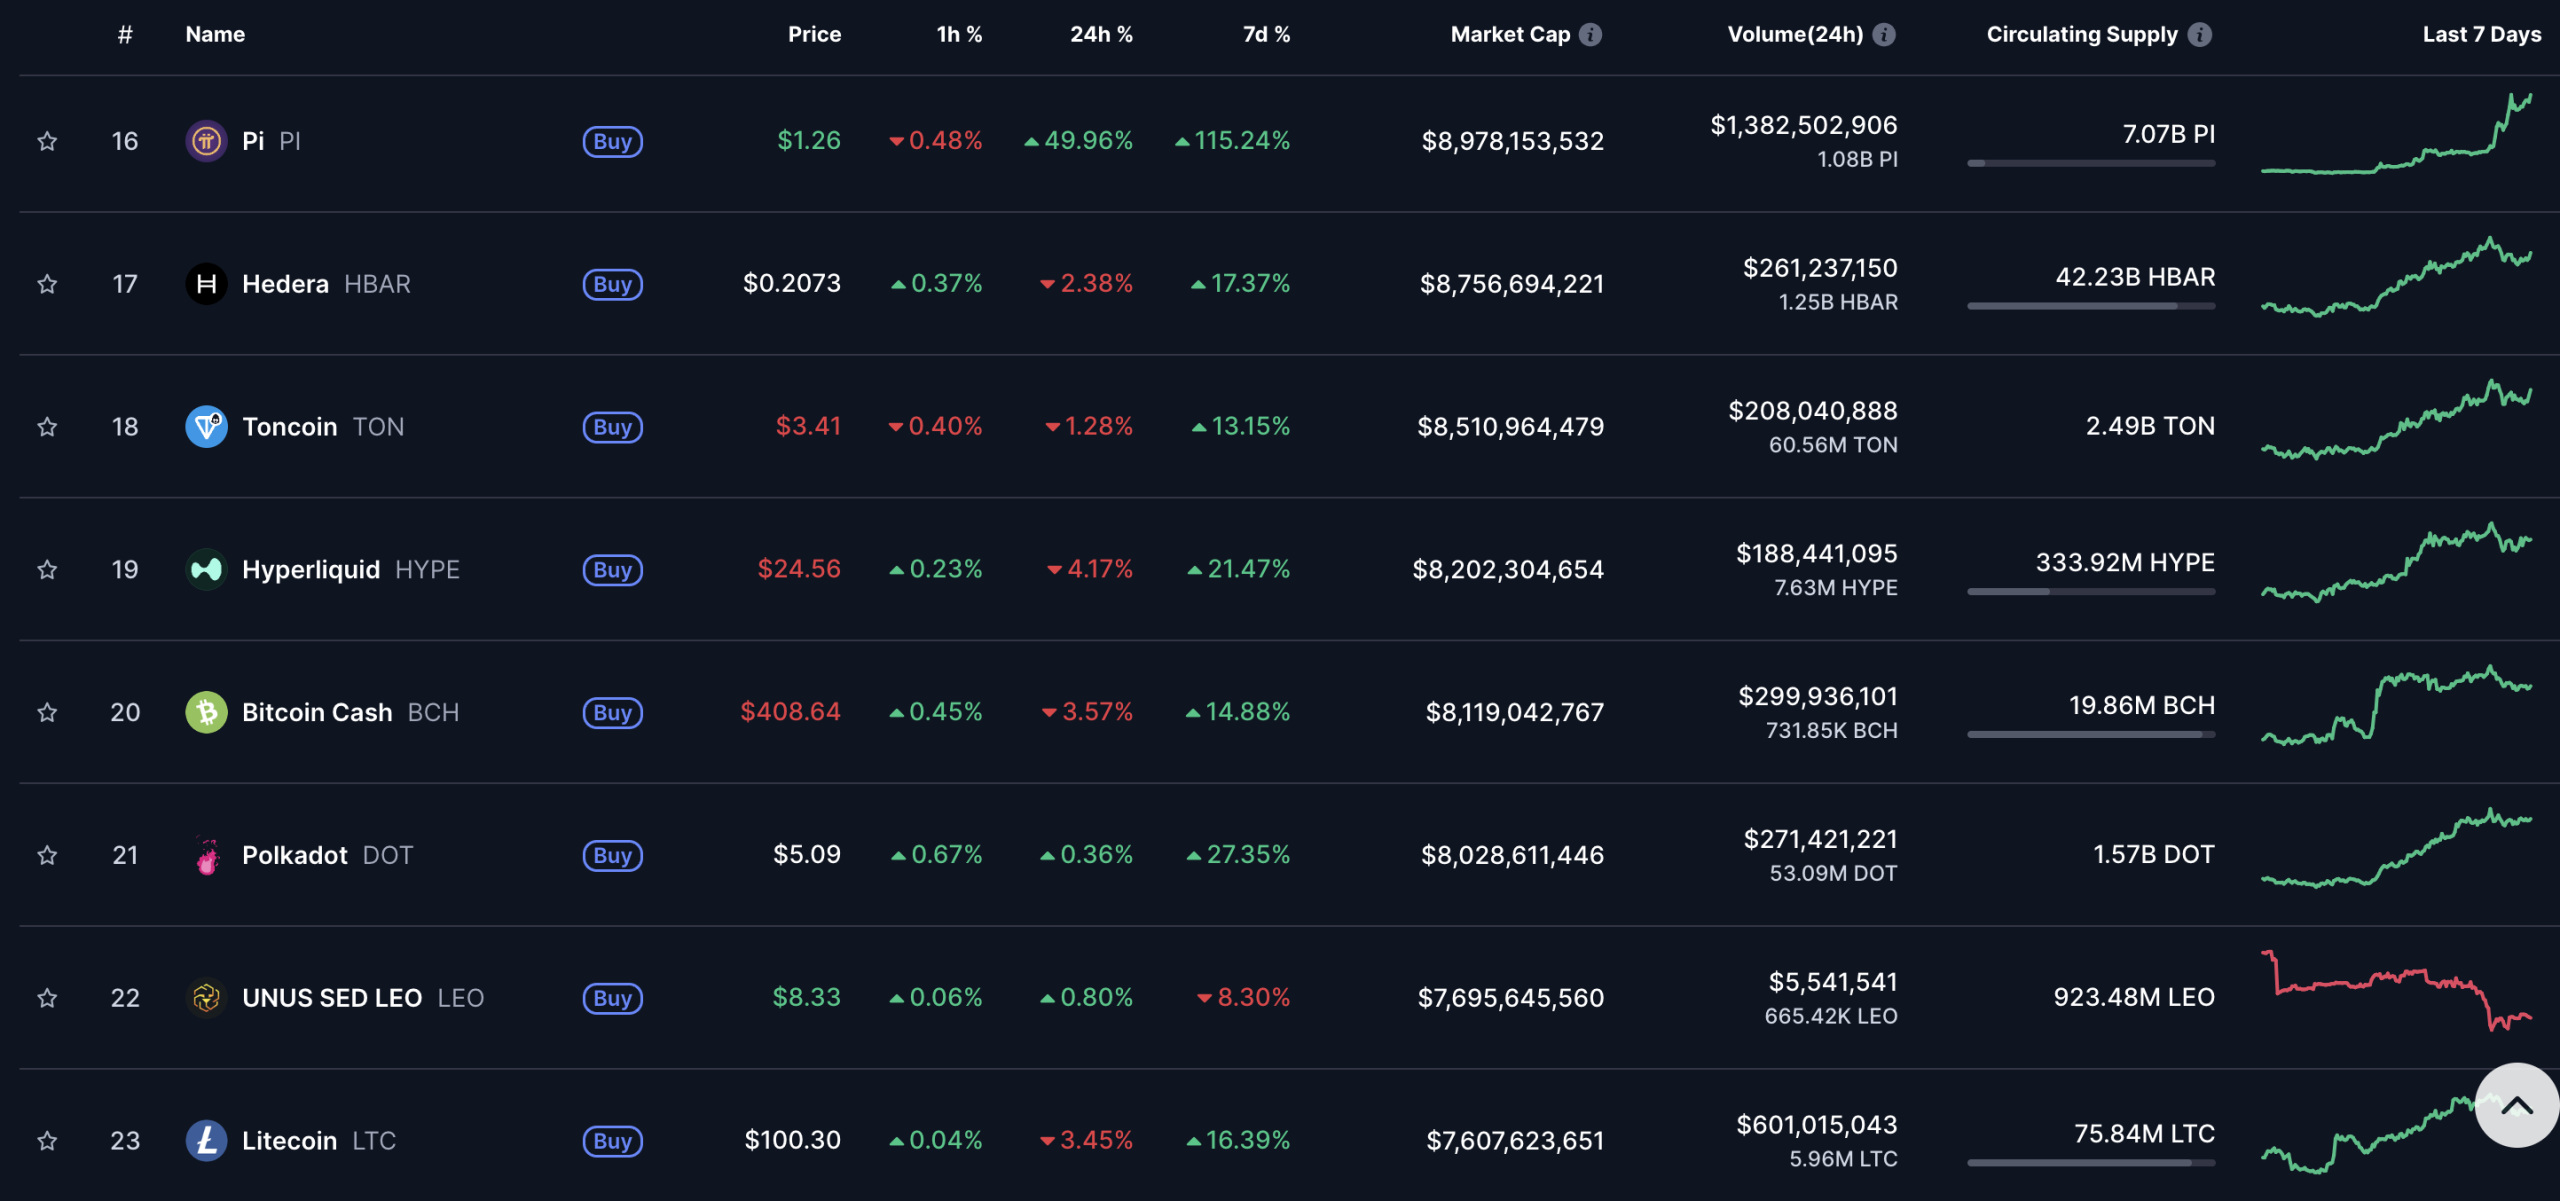The width and height of the screenshot is (2560, 1201).
Task: Click the Bitcoin Cash logo icon
Action: [206, 712]
